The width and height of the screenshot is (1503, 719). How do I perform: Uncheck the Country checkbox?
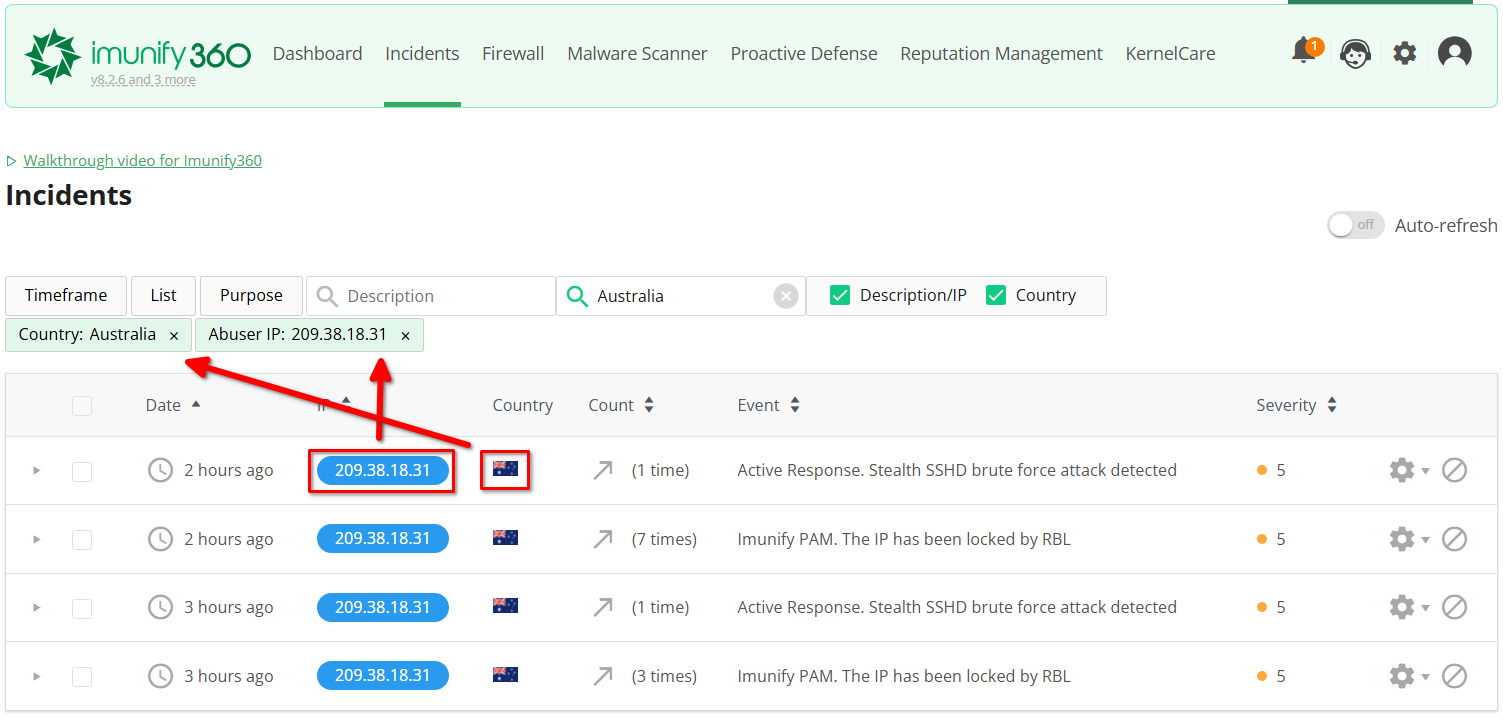(996, 295)
